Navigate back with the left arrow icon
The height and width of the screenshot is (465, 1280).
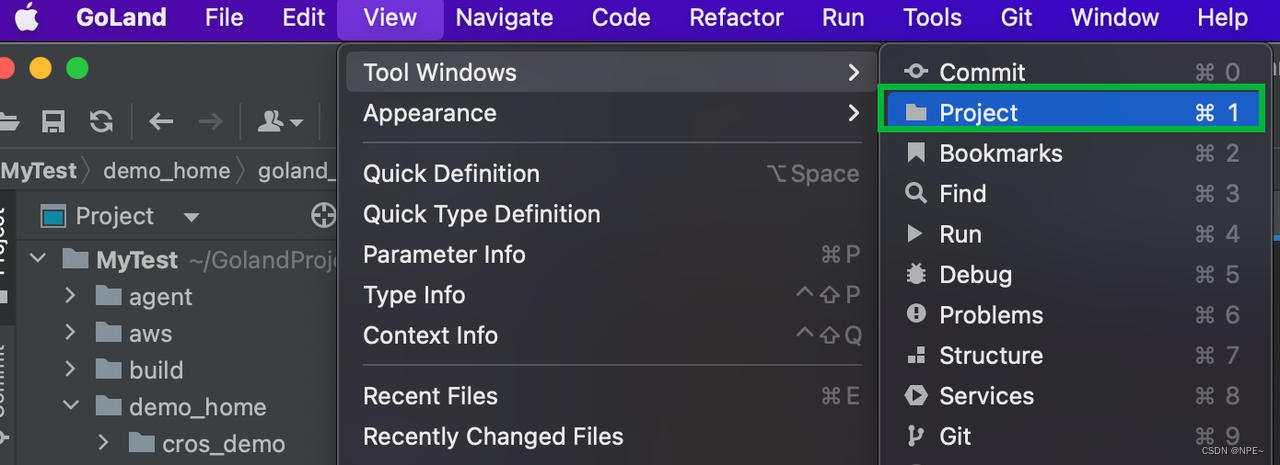click(x=161, y=122)
